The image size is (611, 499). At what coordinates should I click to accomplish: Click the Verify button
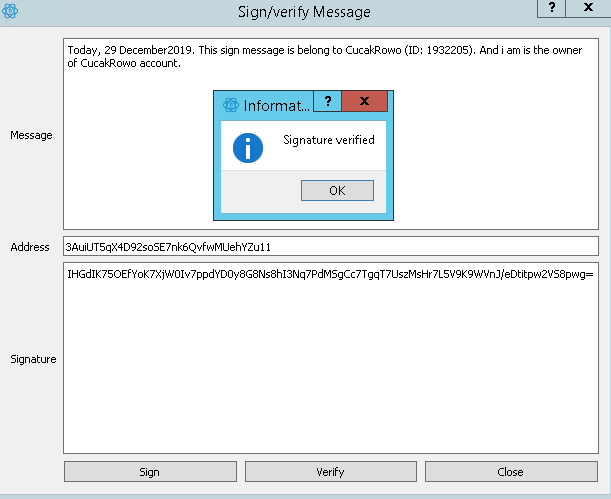click(x=330, y=472)
